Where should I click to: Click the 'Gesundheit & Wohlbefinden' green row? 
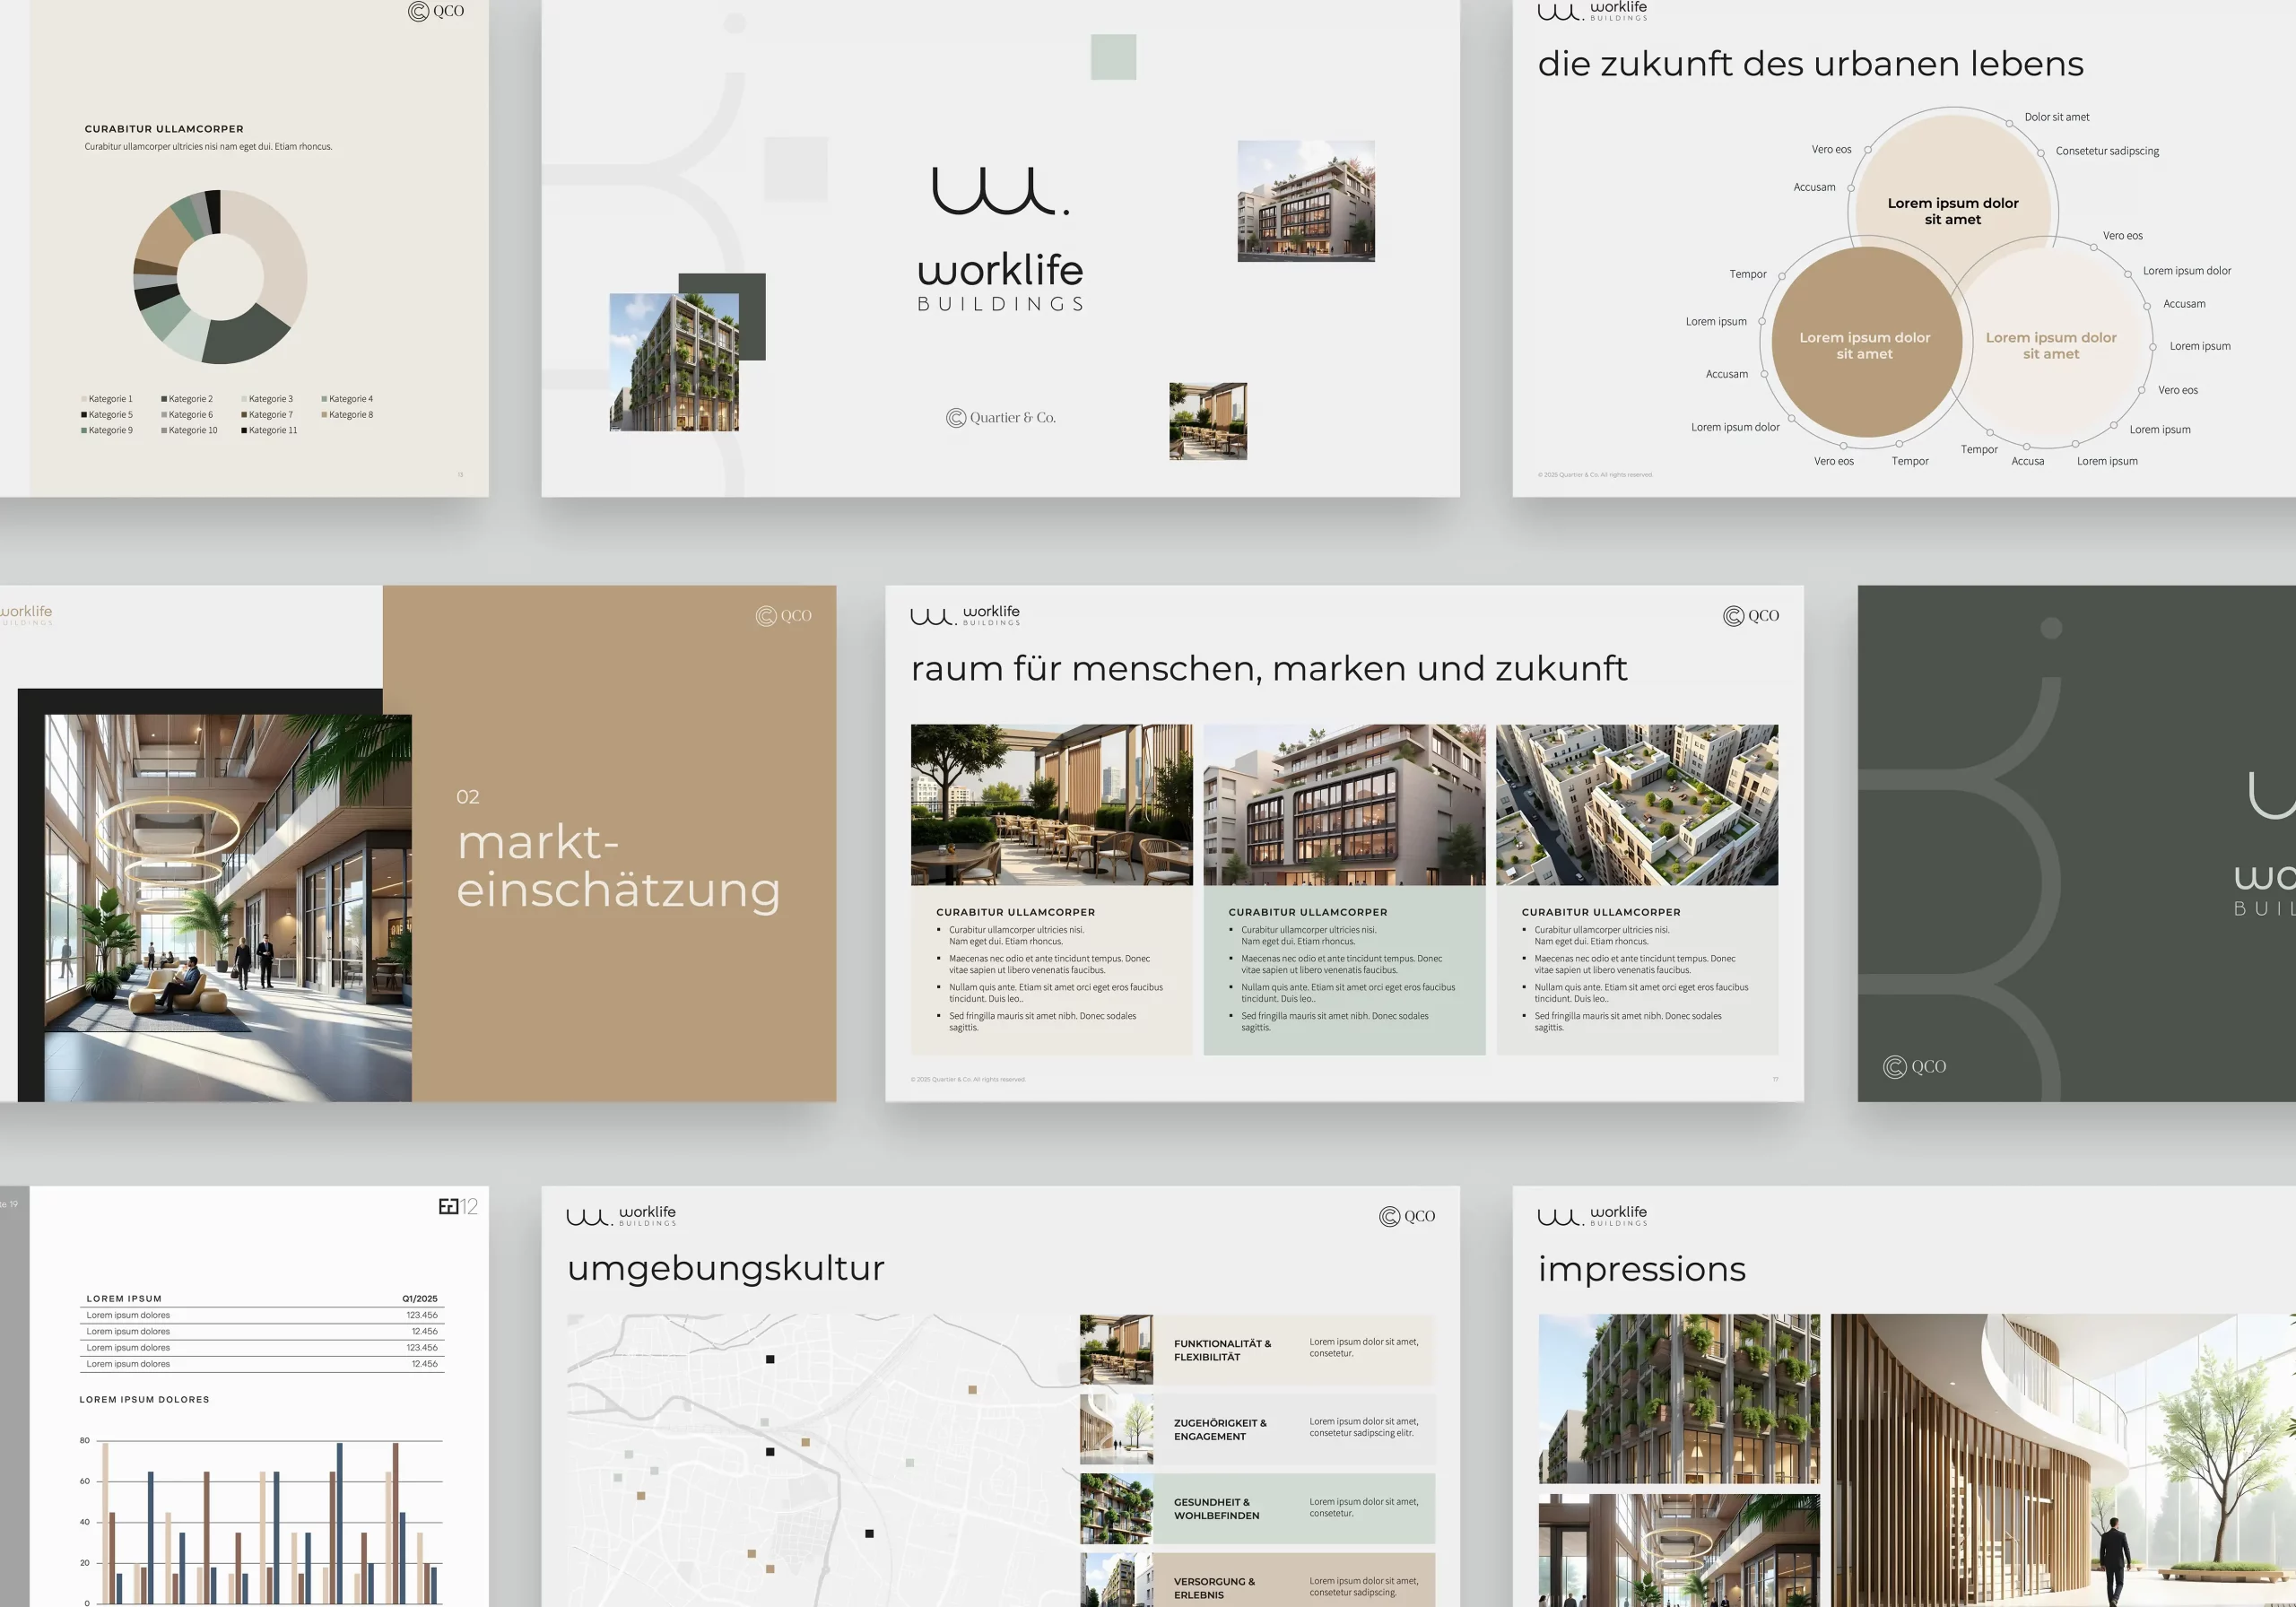click(x=1257, y=1508)
